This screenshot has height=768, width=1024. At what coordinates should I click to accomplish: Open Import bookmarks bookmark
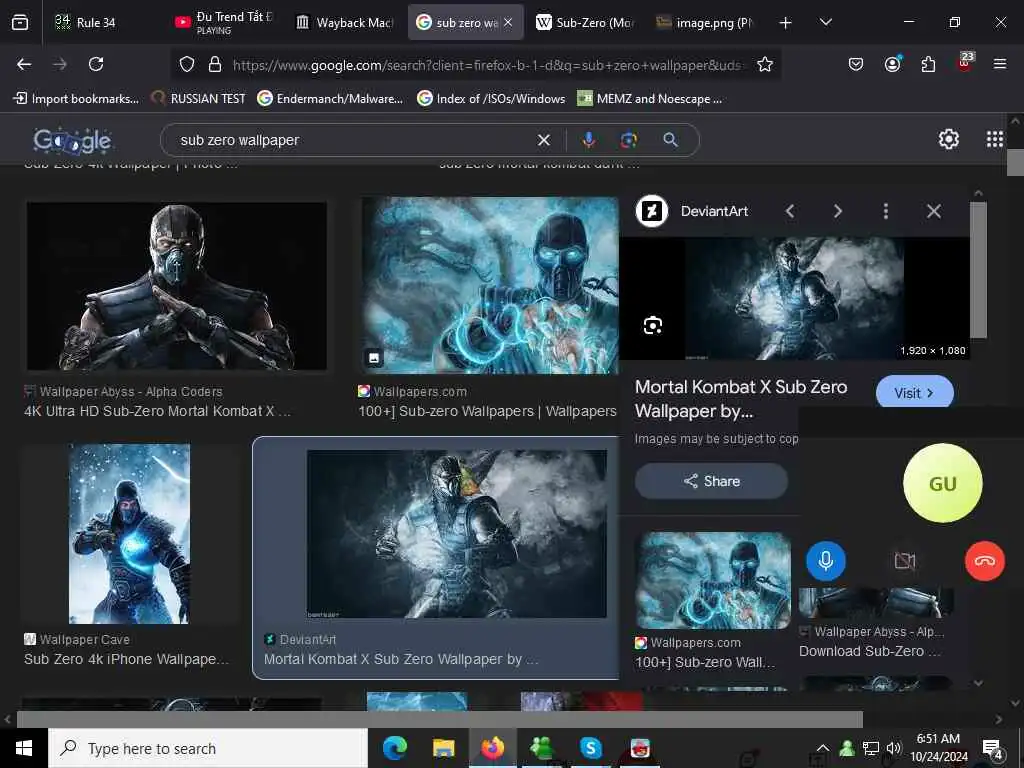click(x=76, y=99)
